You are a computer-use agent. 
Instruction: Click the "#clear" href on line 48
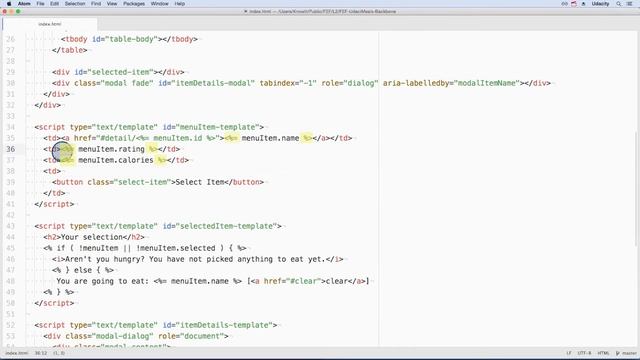click(304, 281)
